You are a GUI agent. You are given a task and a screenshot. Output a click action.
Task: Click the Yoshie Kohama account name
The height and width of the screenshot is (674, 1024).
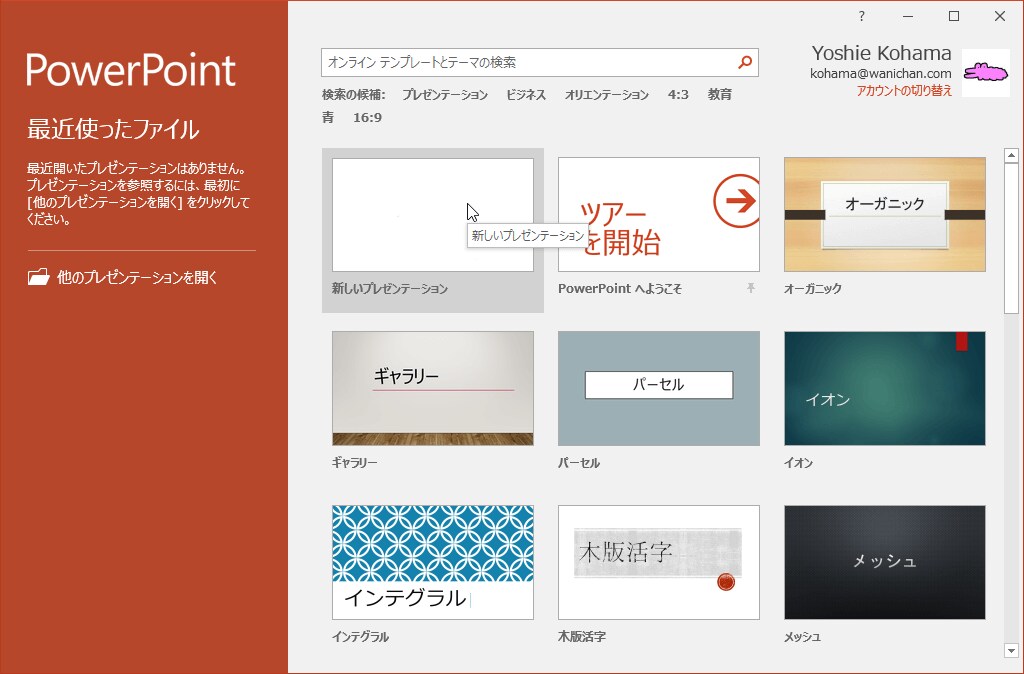click(881, 53)
